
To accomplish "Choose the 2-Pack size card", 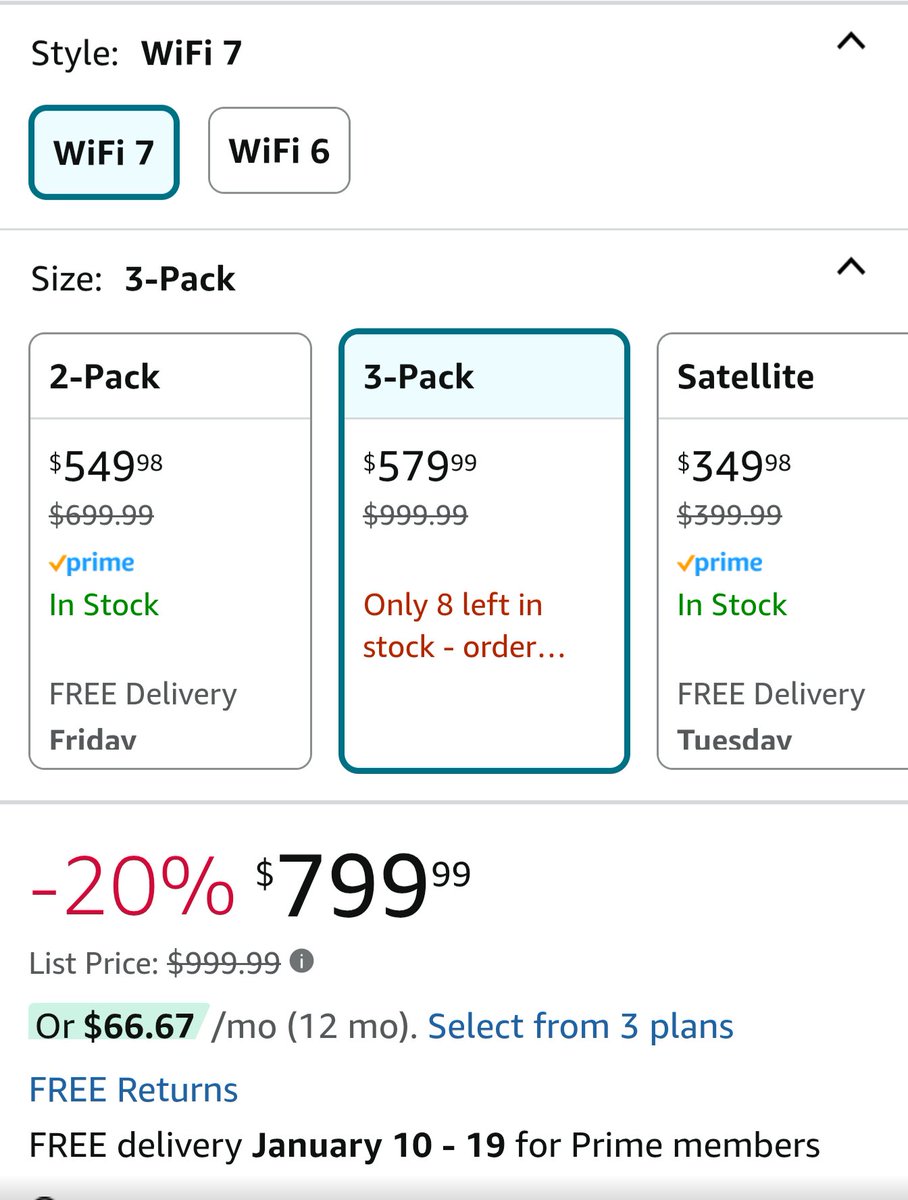I will click(170, 550).
